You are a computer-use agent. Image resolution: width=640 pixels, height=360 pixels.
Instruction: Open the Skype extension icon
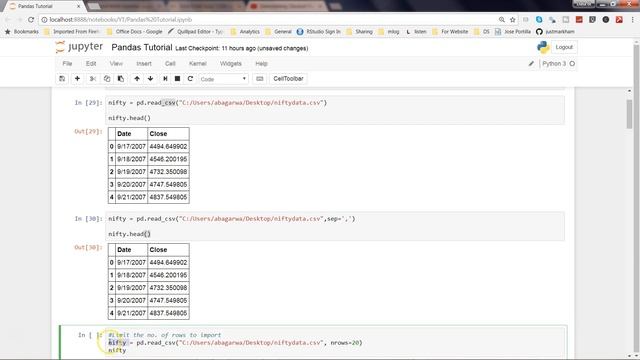tap(539, 20)
